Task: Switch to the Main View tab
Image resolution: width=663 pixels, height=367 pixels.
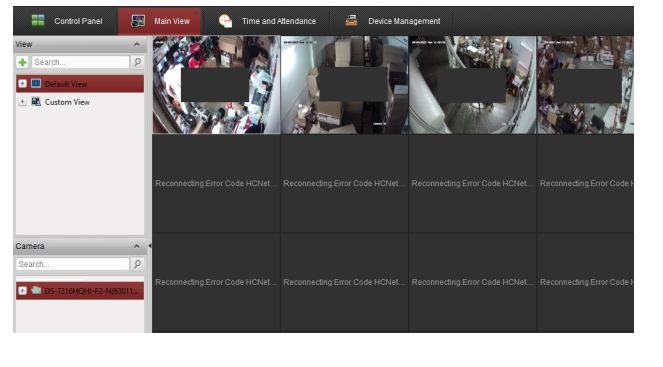Action: (160, 21)
